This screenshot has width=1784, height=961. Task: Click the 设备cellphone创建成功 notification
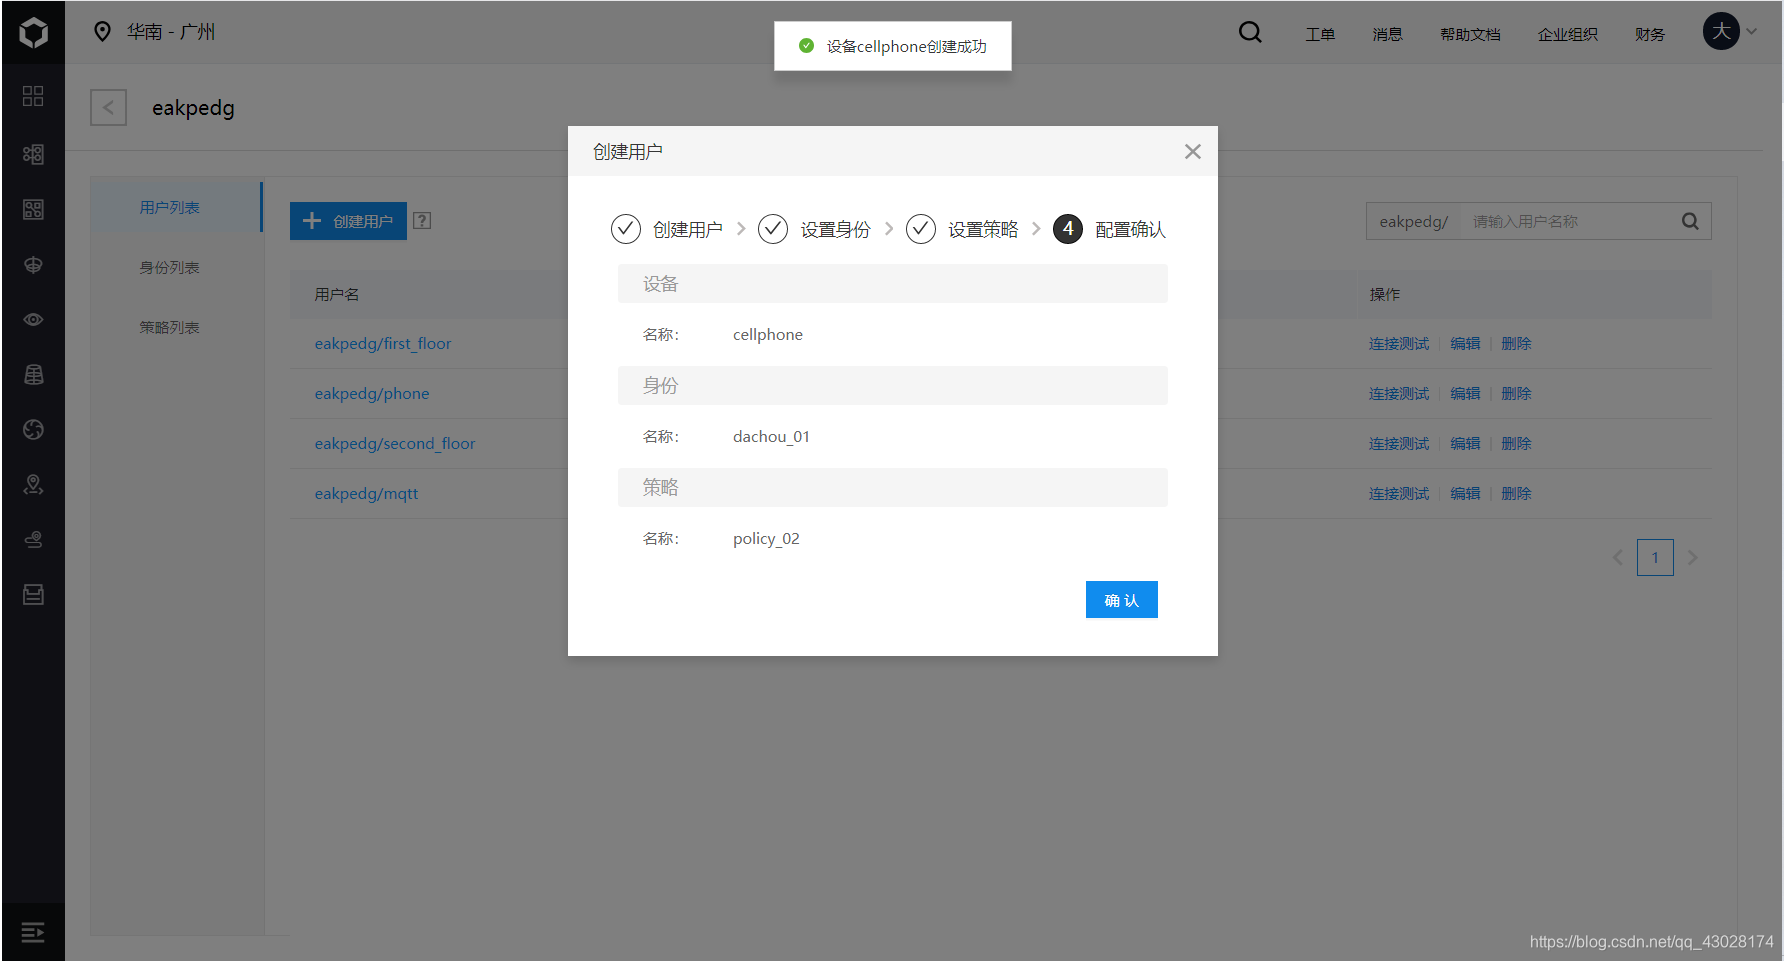pos(893,46)
